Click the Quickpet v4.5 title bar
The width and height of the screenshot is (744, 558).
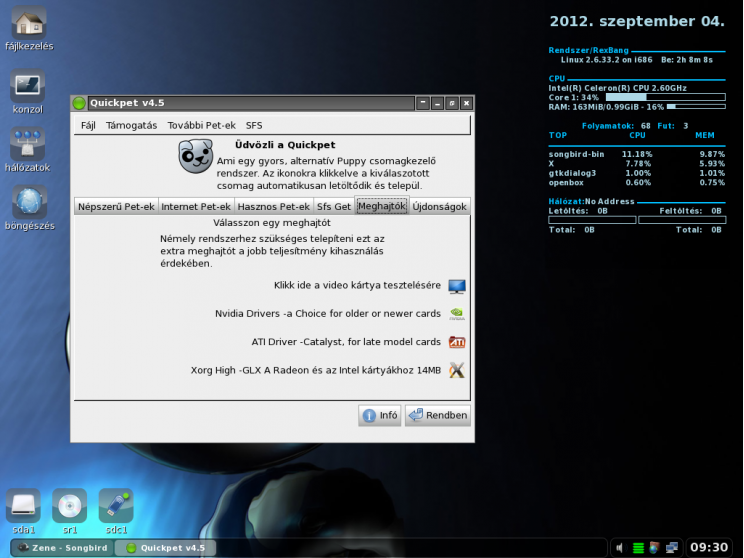coord(251,103)
